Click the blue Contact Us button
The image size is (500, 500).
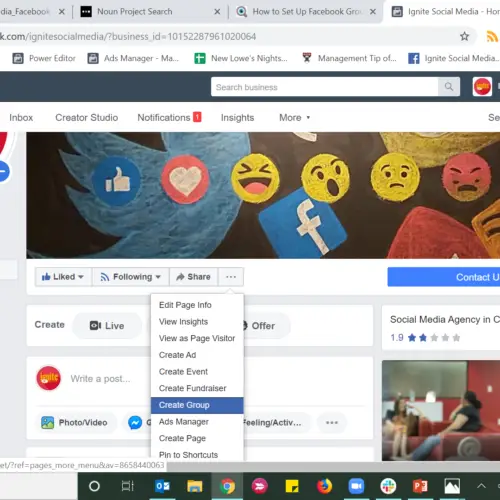444,277
